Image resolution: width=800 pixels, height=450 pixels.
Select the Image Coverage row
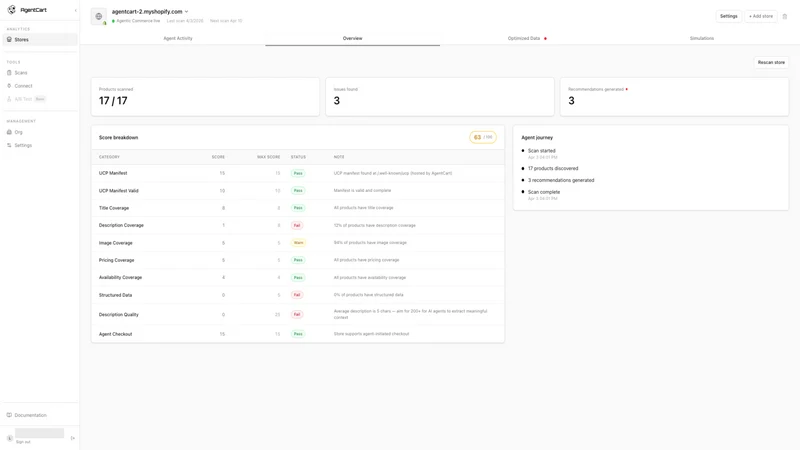(x=298, y=243)
